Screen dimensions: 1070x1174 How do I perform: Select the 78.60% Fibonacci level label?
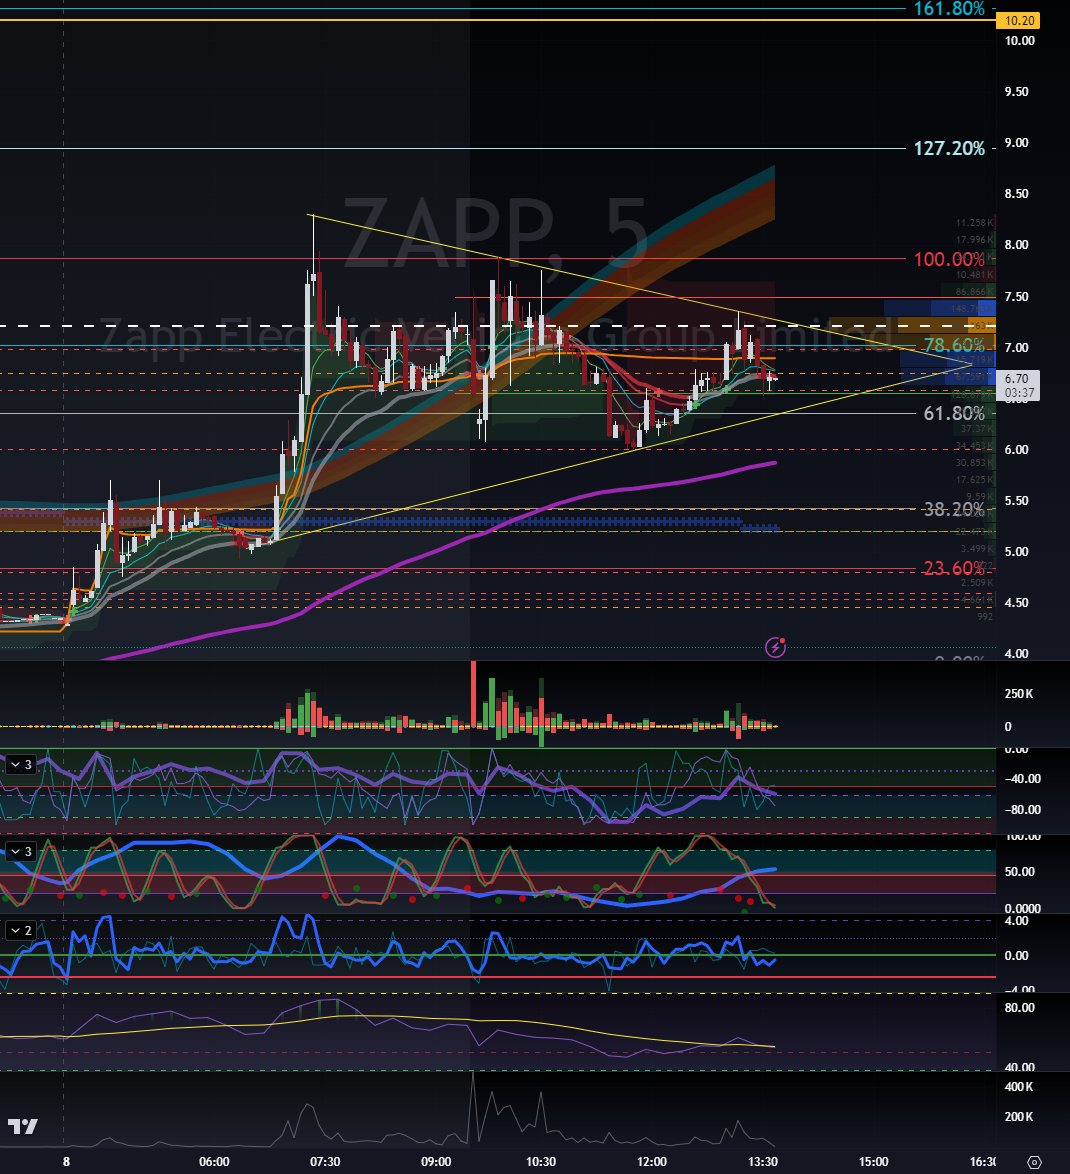(x=953, y=345)
